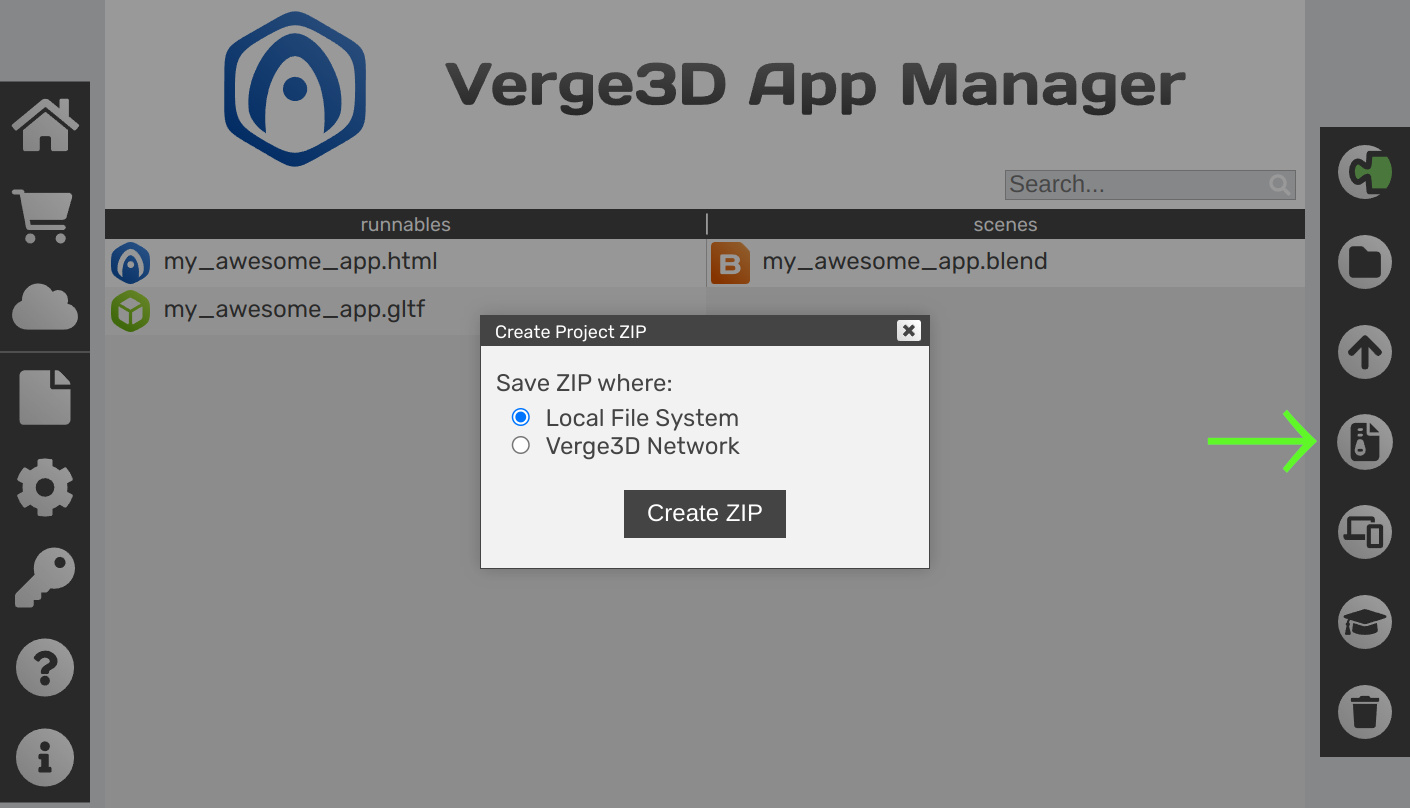The width and height of the screenshot is (1410, 808).
Task: Open my_awesome_app.html runnable
Action: [301, 262]
